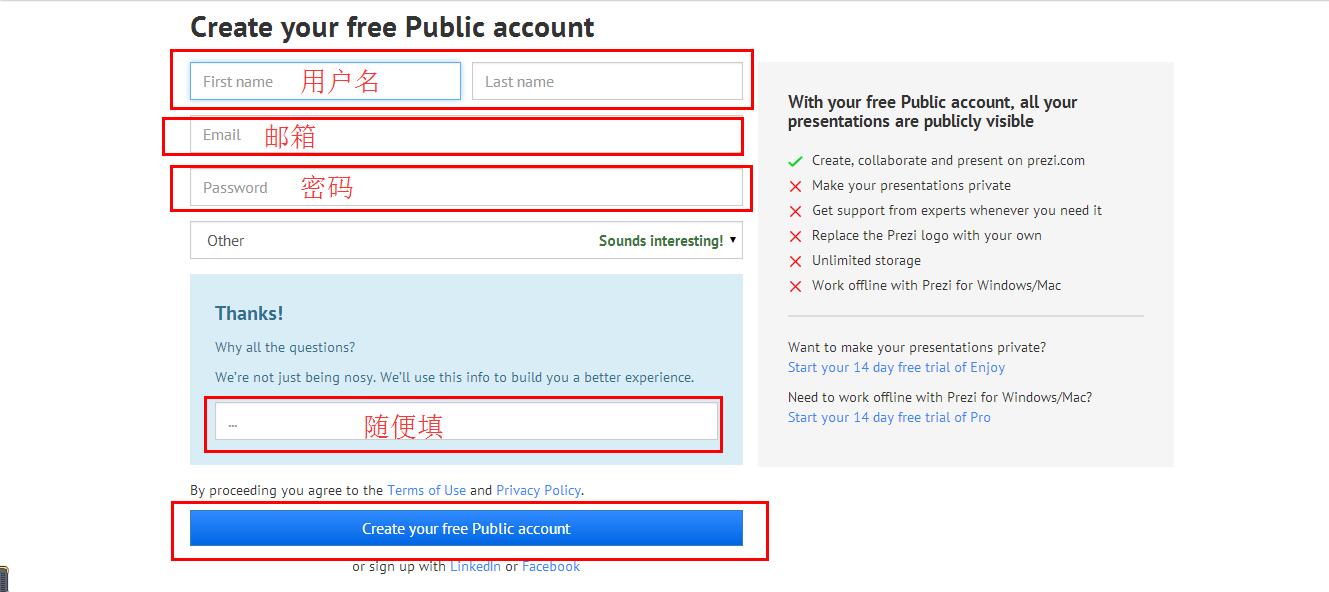The height and width of the screenshot is (592, 1329).
Task: Click green checkmark beside Create, collaborate and present
Action: pos(795,161)
